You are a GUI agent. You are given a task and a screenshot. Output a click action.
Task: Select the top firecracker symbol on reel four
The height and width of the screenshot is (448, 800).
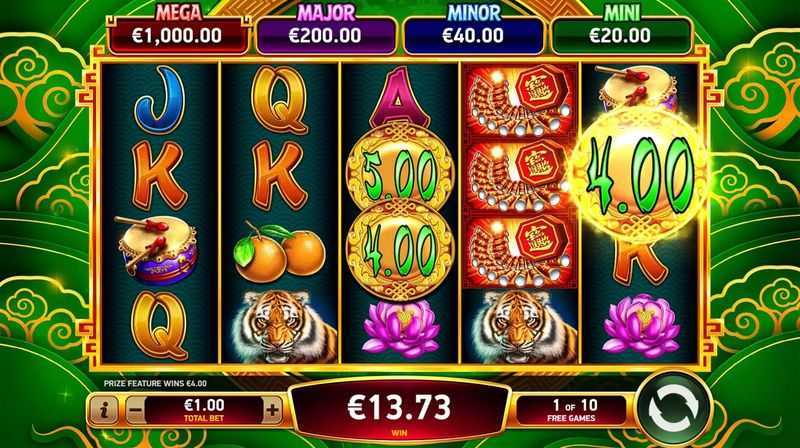pos(519,100)
